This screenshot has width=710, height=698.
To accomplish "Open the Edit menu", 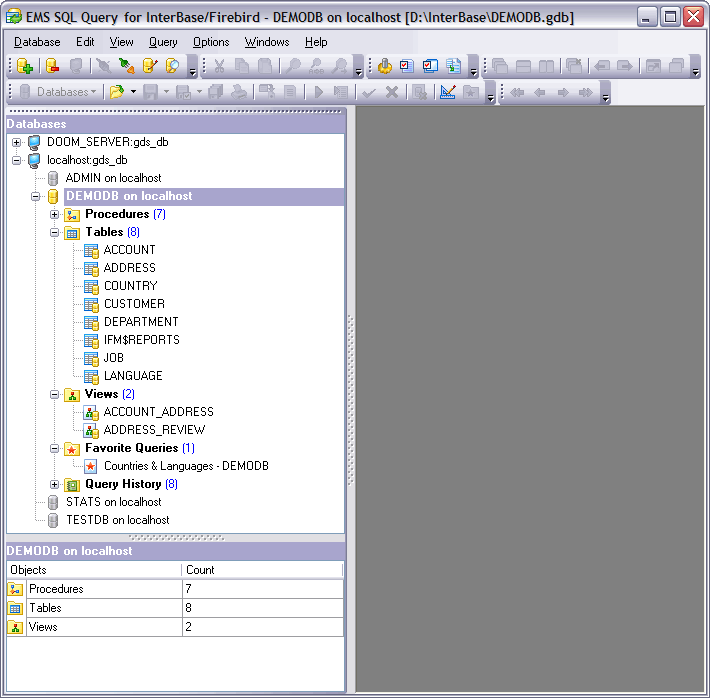I will [x=85, y=42].
